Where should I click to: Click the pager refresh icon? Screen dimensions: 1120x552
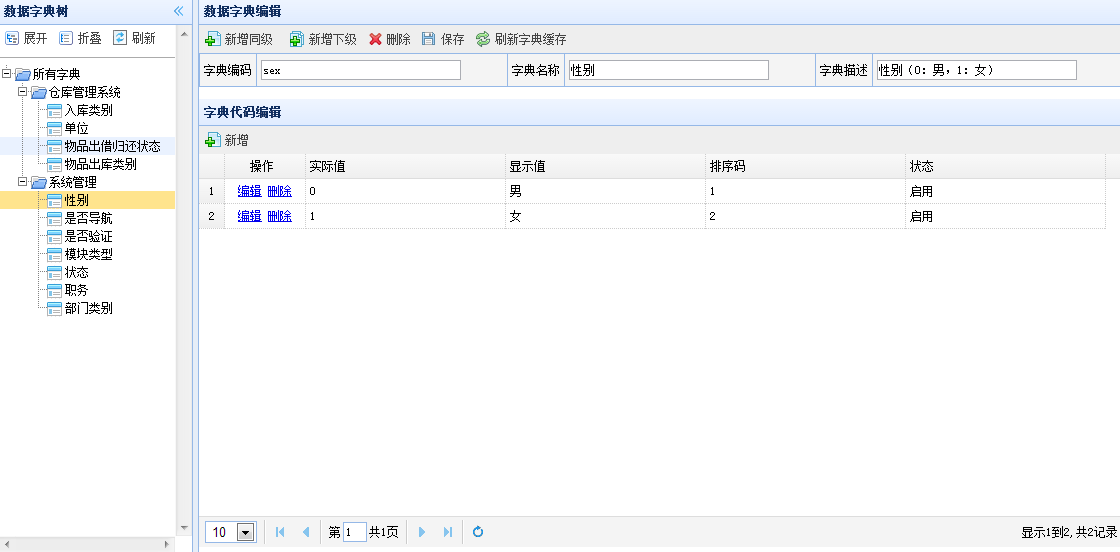479,532
